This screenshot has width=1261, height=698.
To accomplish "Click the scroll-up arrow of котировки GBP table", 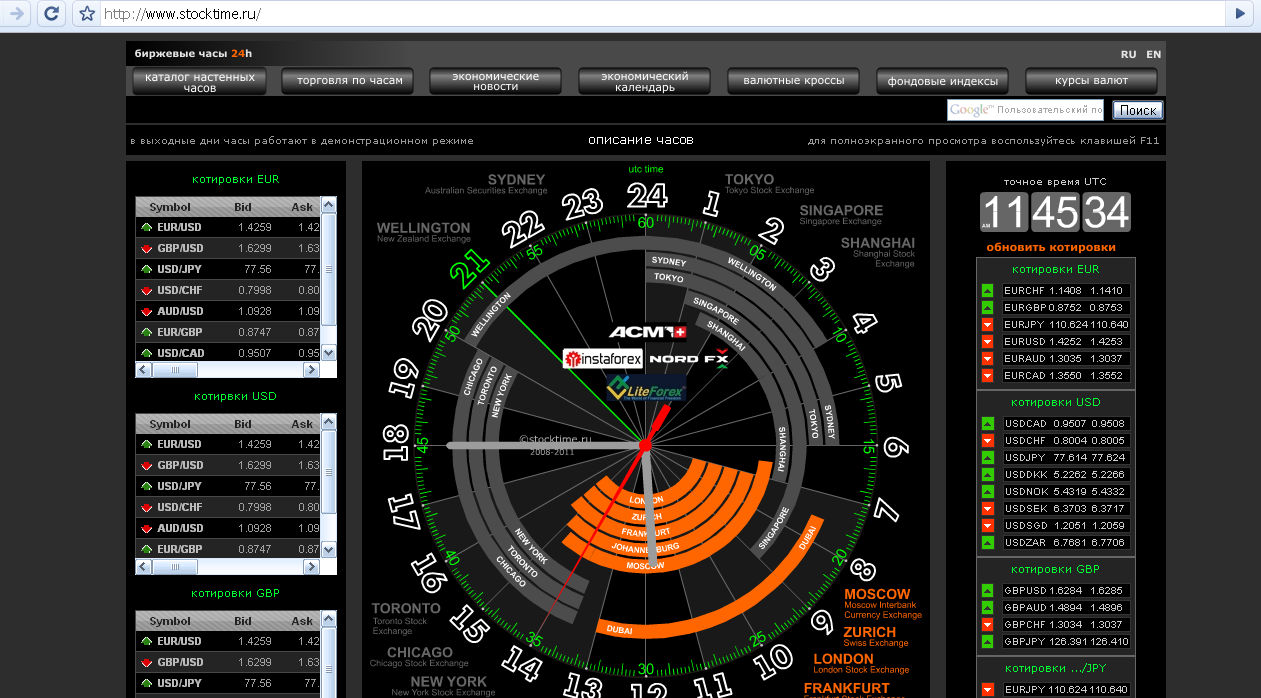I will pos(328,619).
